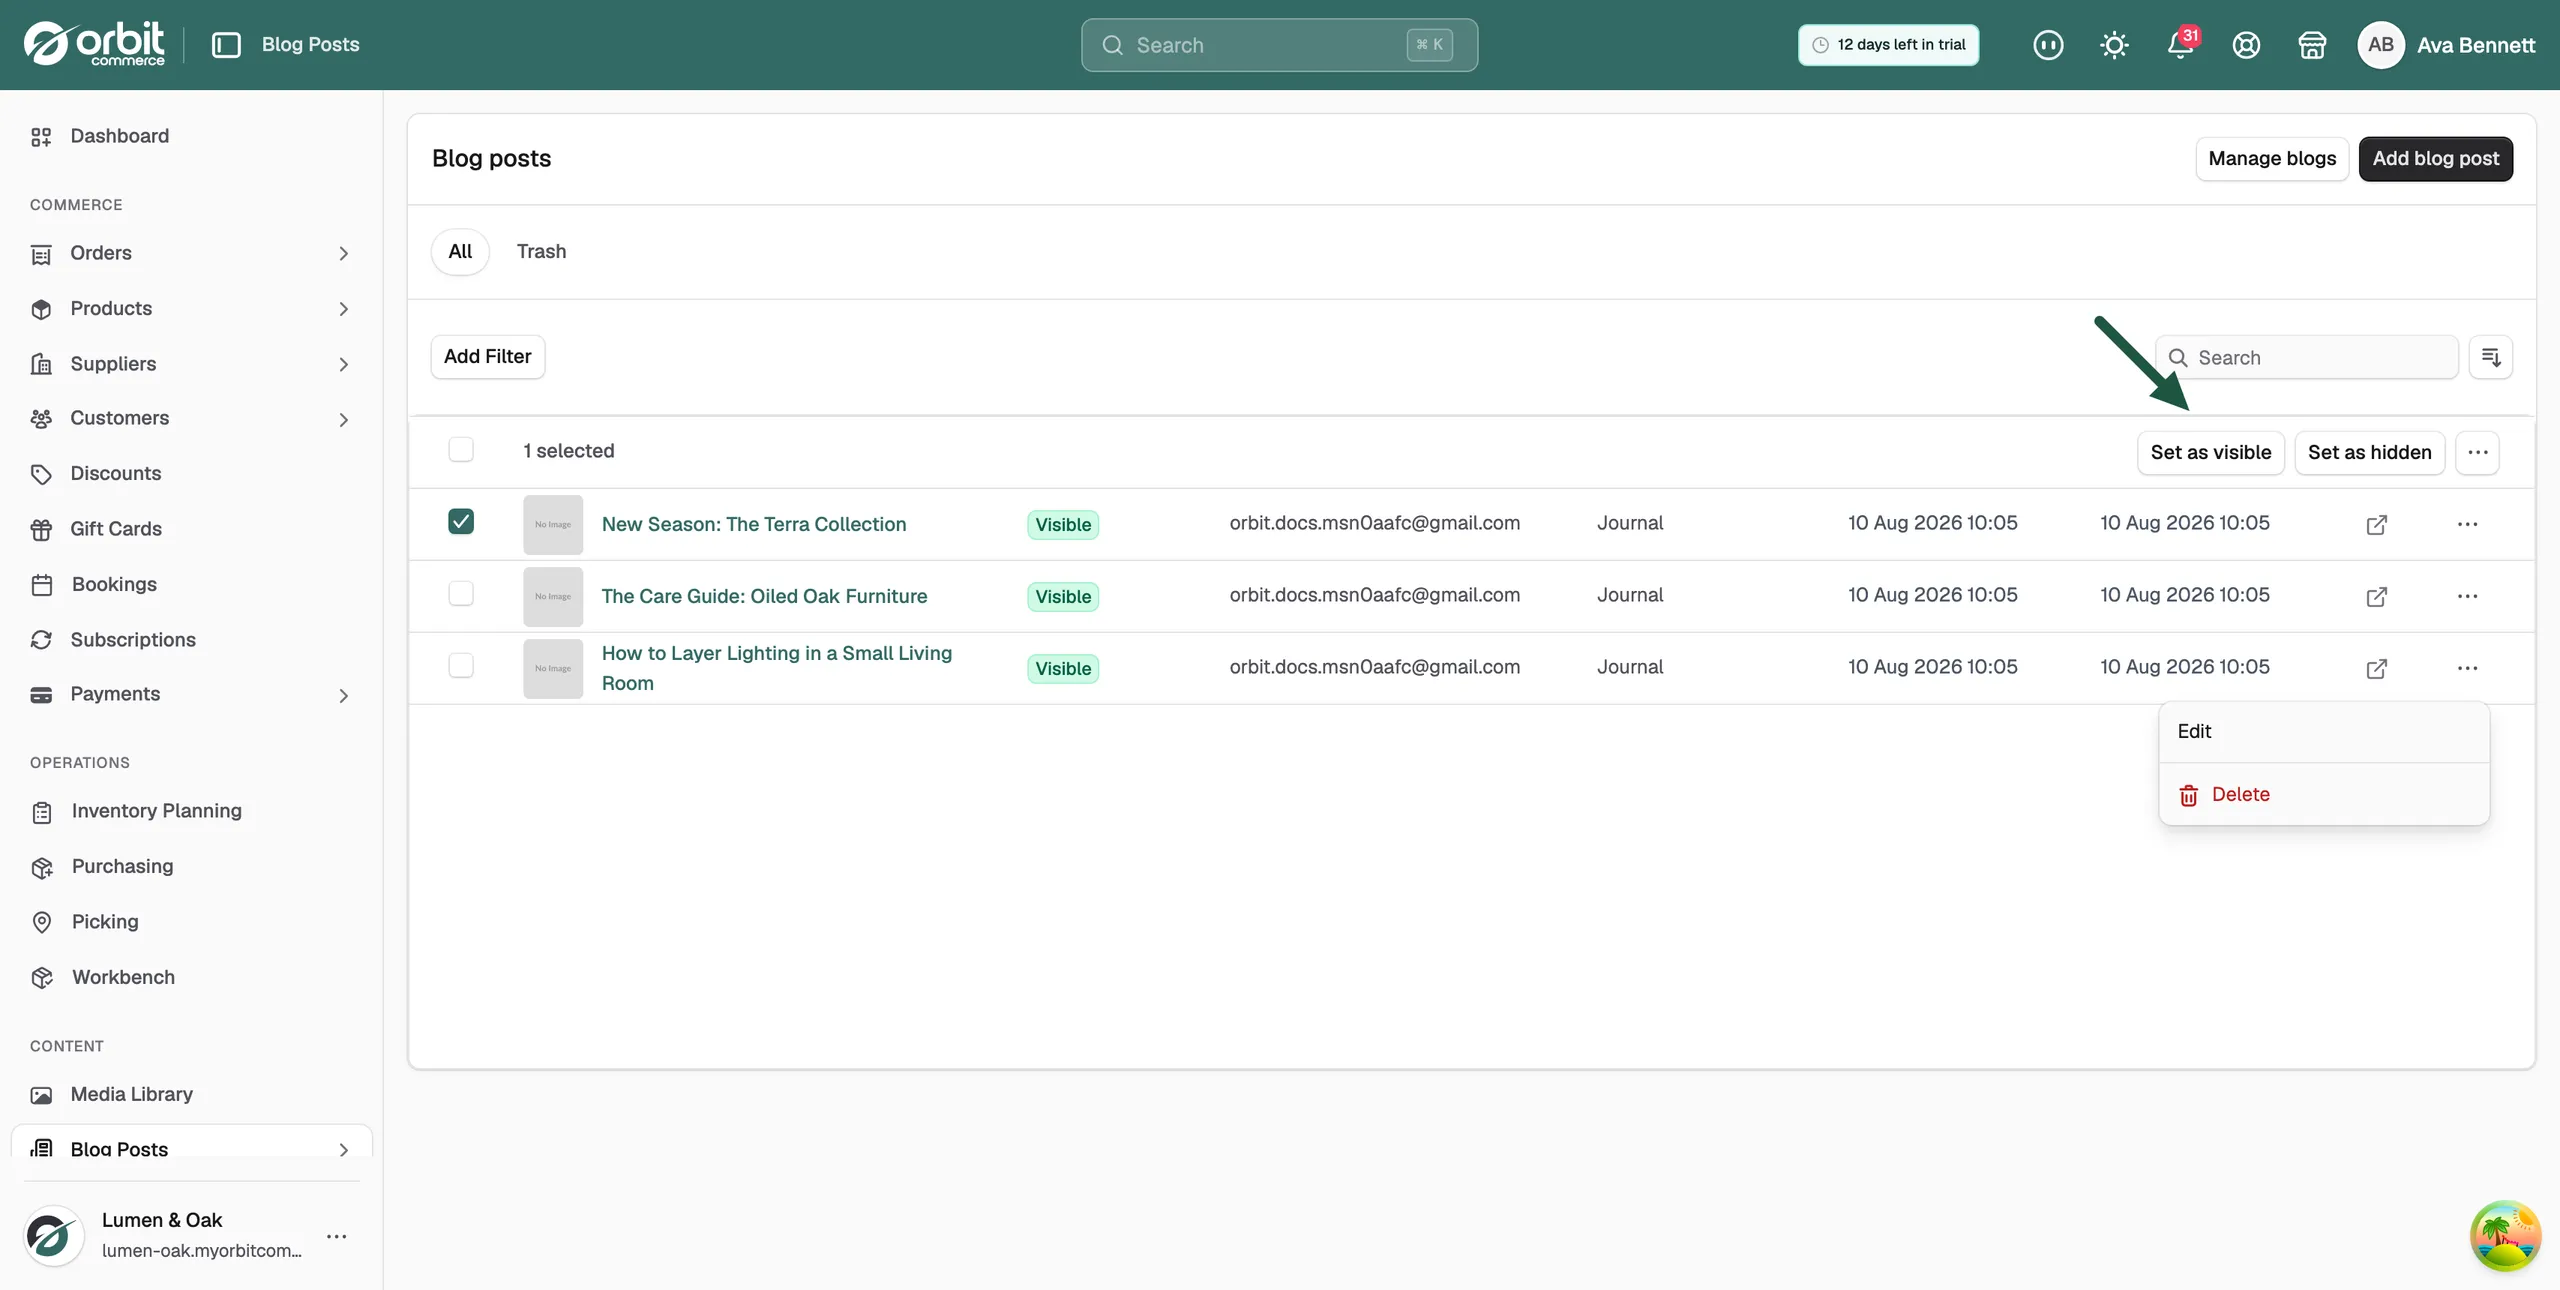Click the Lumen & Oak store name
The height and width of the screenshot is (1290, 2560).
(x=162, y=1220)
